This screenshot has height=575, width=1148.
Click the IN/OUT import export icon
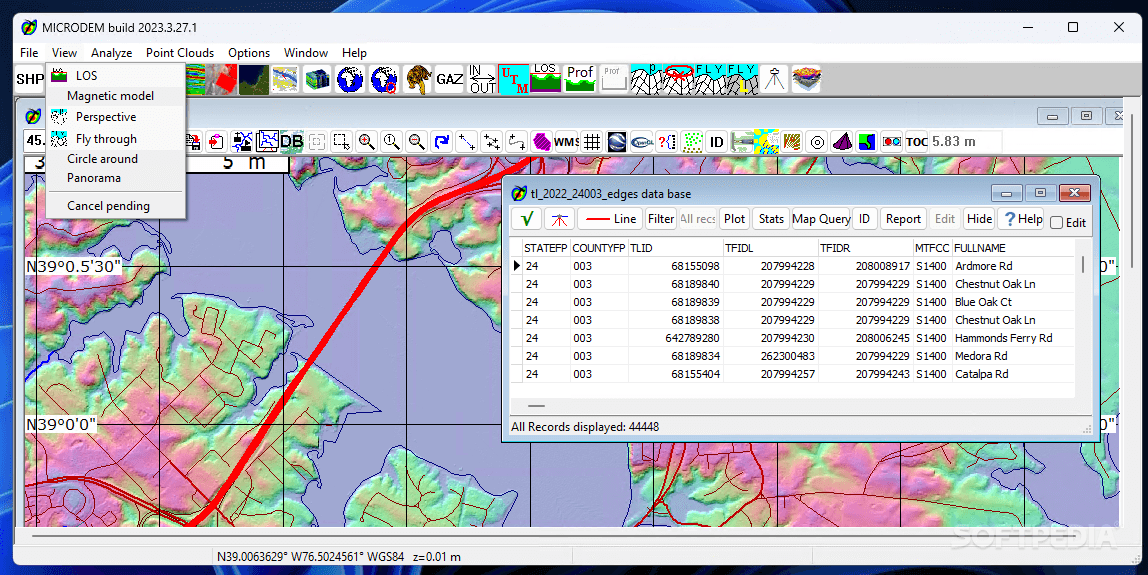pyautogui.click(x=482, y=78)
